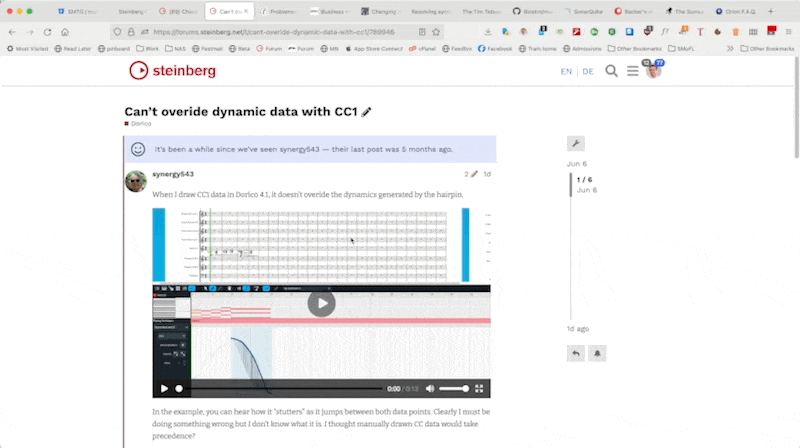Viewport: 800px width, 448px height.
Task: Click the topic admin wrench button
Action: [575, 144]
